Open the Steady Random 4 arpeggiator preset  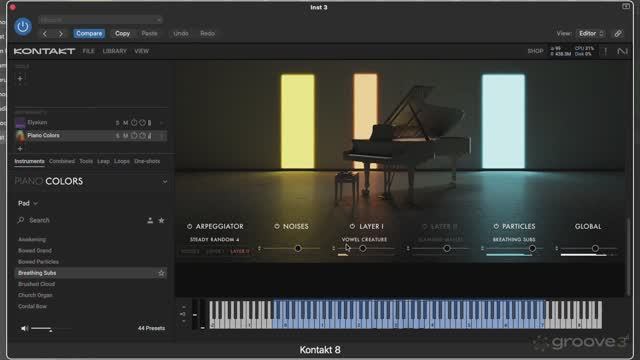(x=215, y=240)
